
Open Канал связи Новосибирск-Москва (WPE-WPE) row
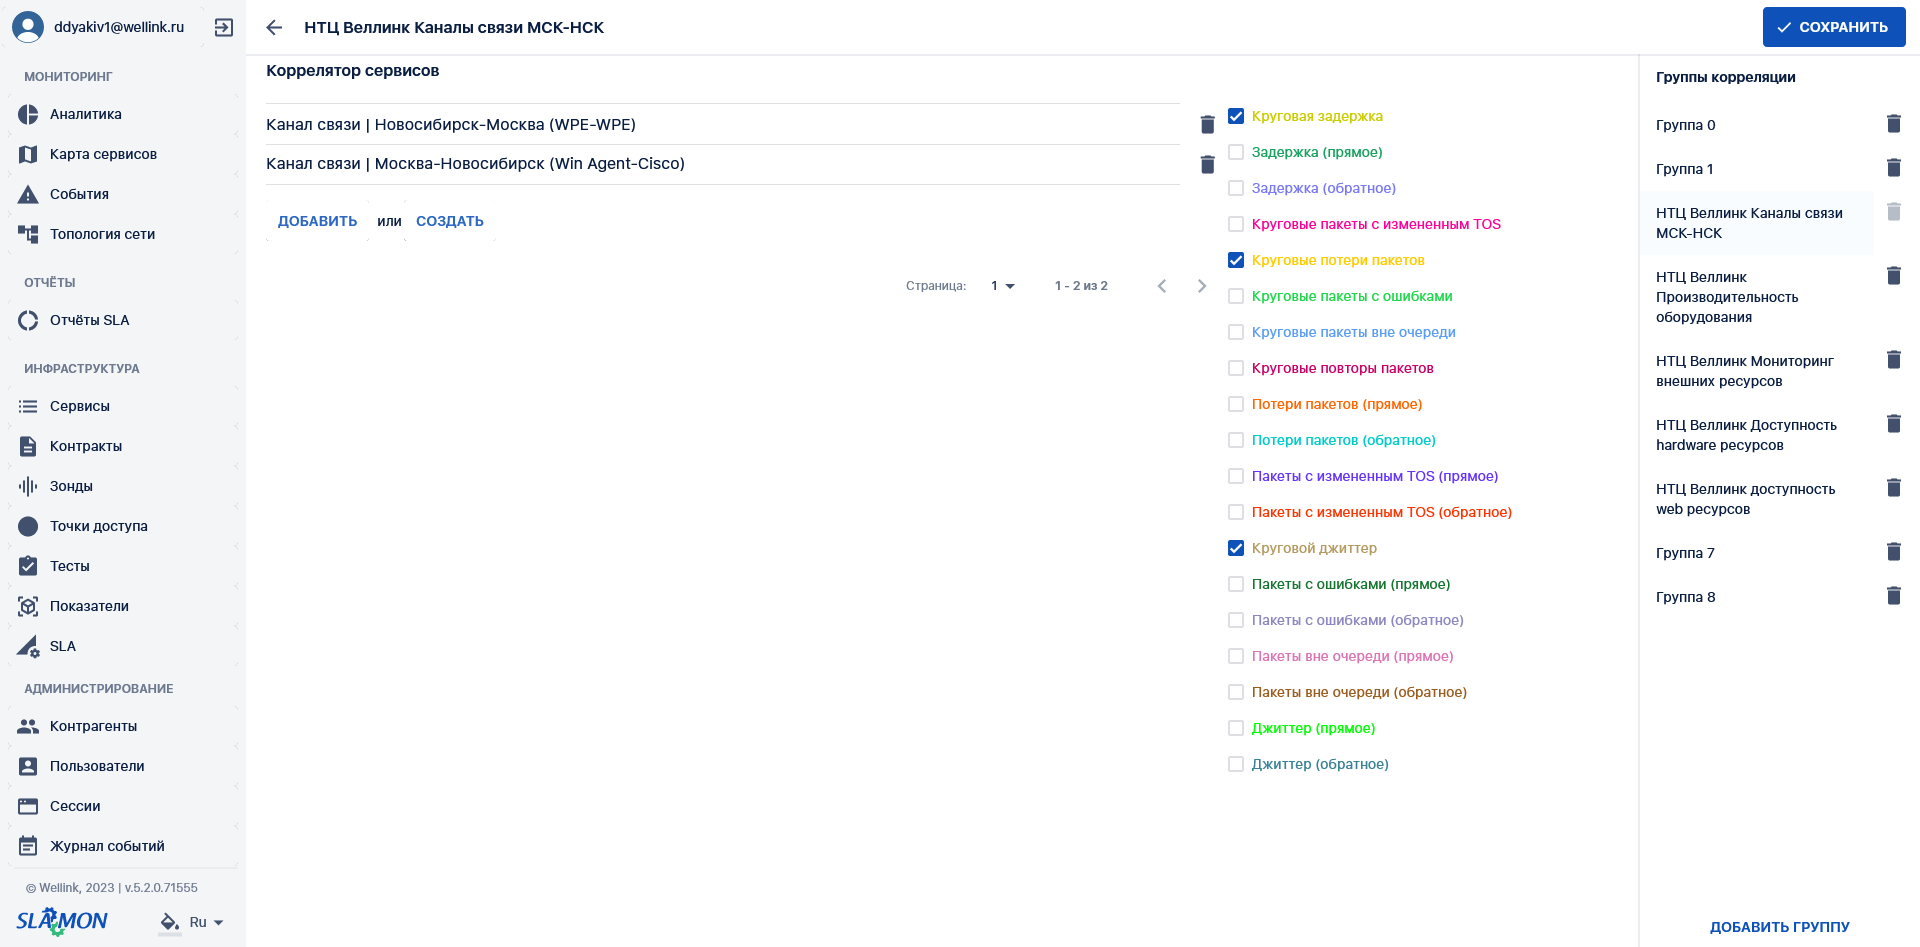722,124
